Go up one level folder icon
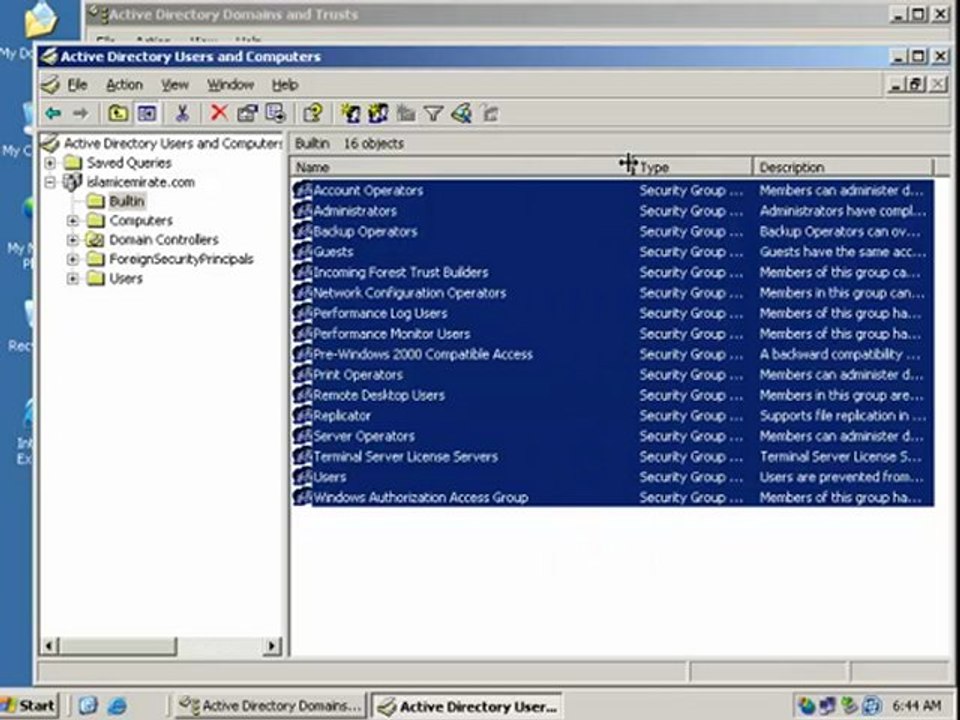 pyautogui.click(x=118, y=113)
